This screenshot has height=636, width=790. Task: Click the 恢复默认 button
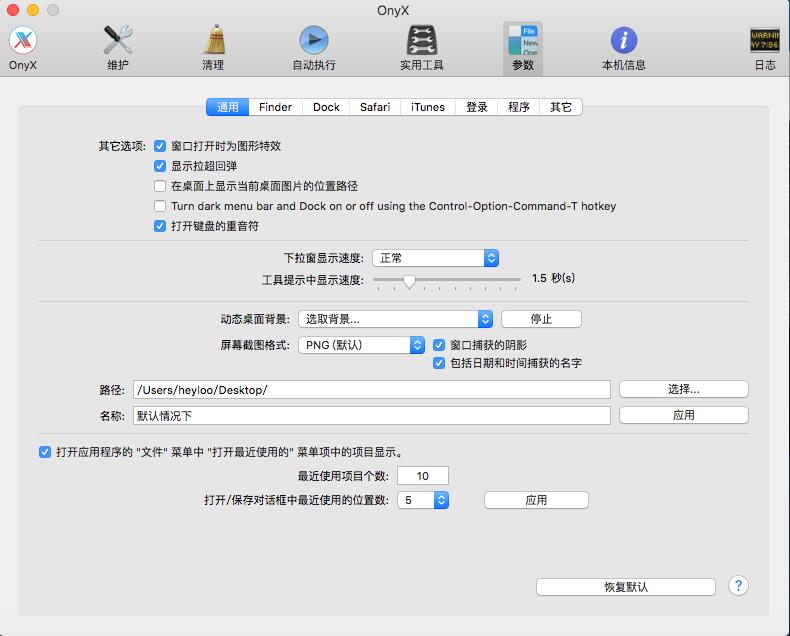pos(626,587)
